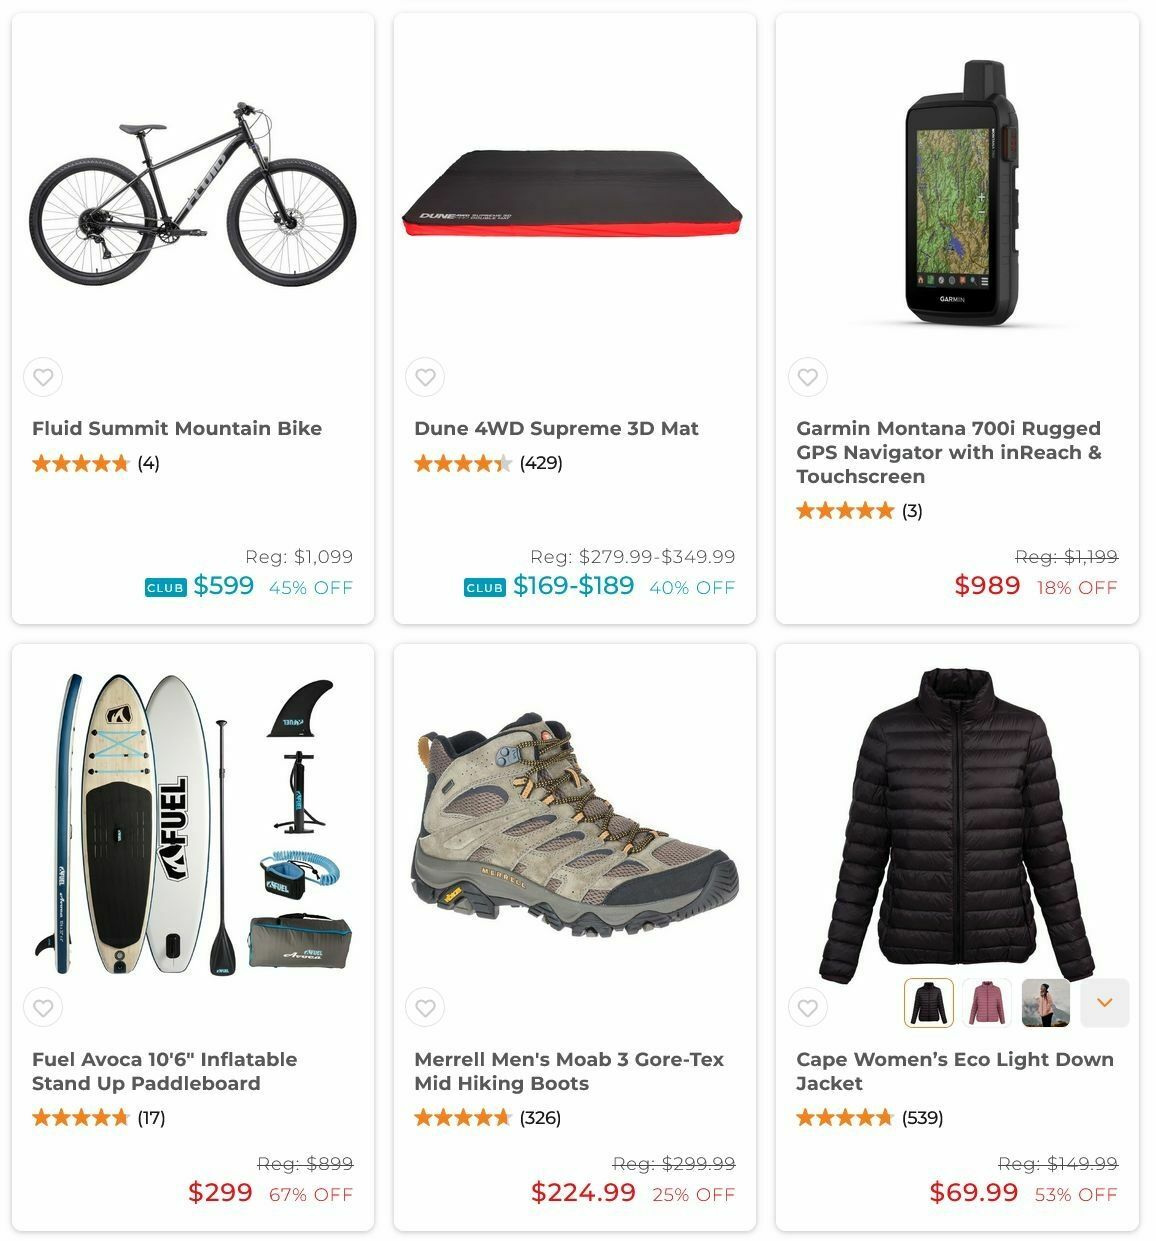
Task: Expand more jacket color options chevron
Action: 1105,1003
